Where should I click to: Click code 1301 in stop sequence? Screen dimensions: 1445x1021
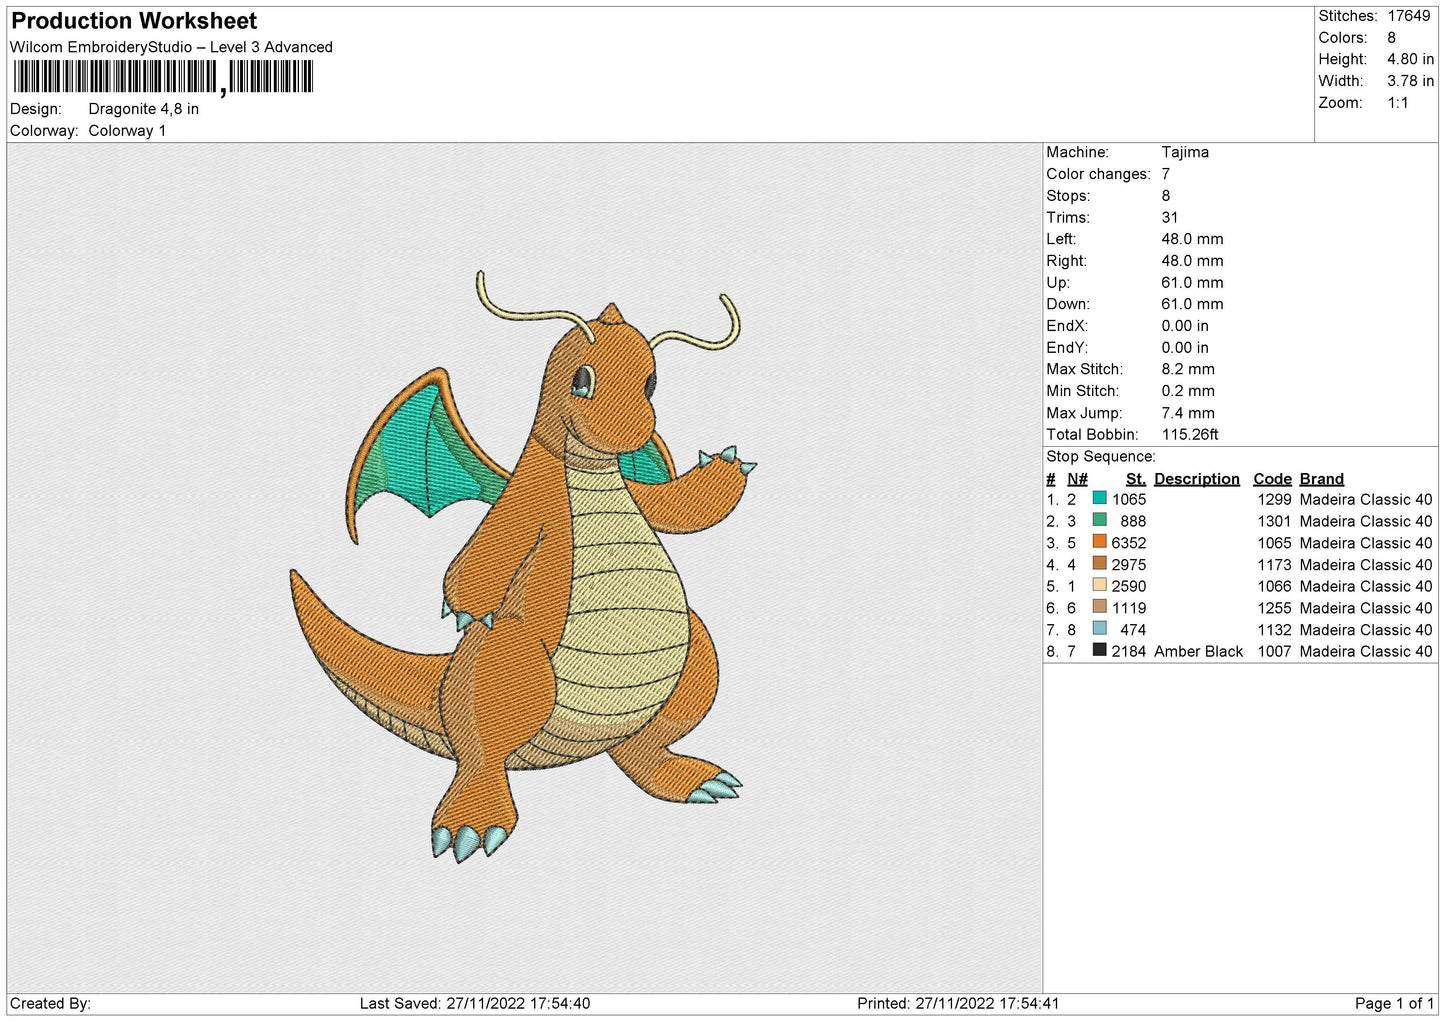tap(1275, 521)
